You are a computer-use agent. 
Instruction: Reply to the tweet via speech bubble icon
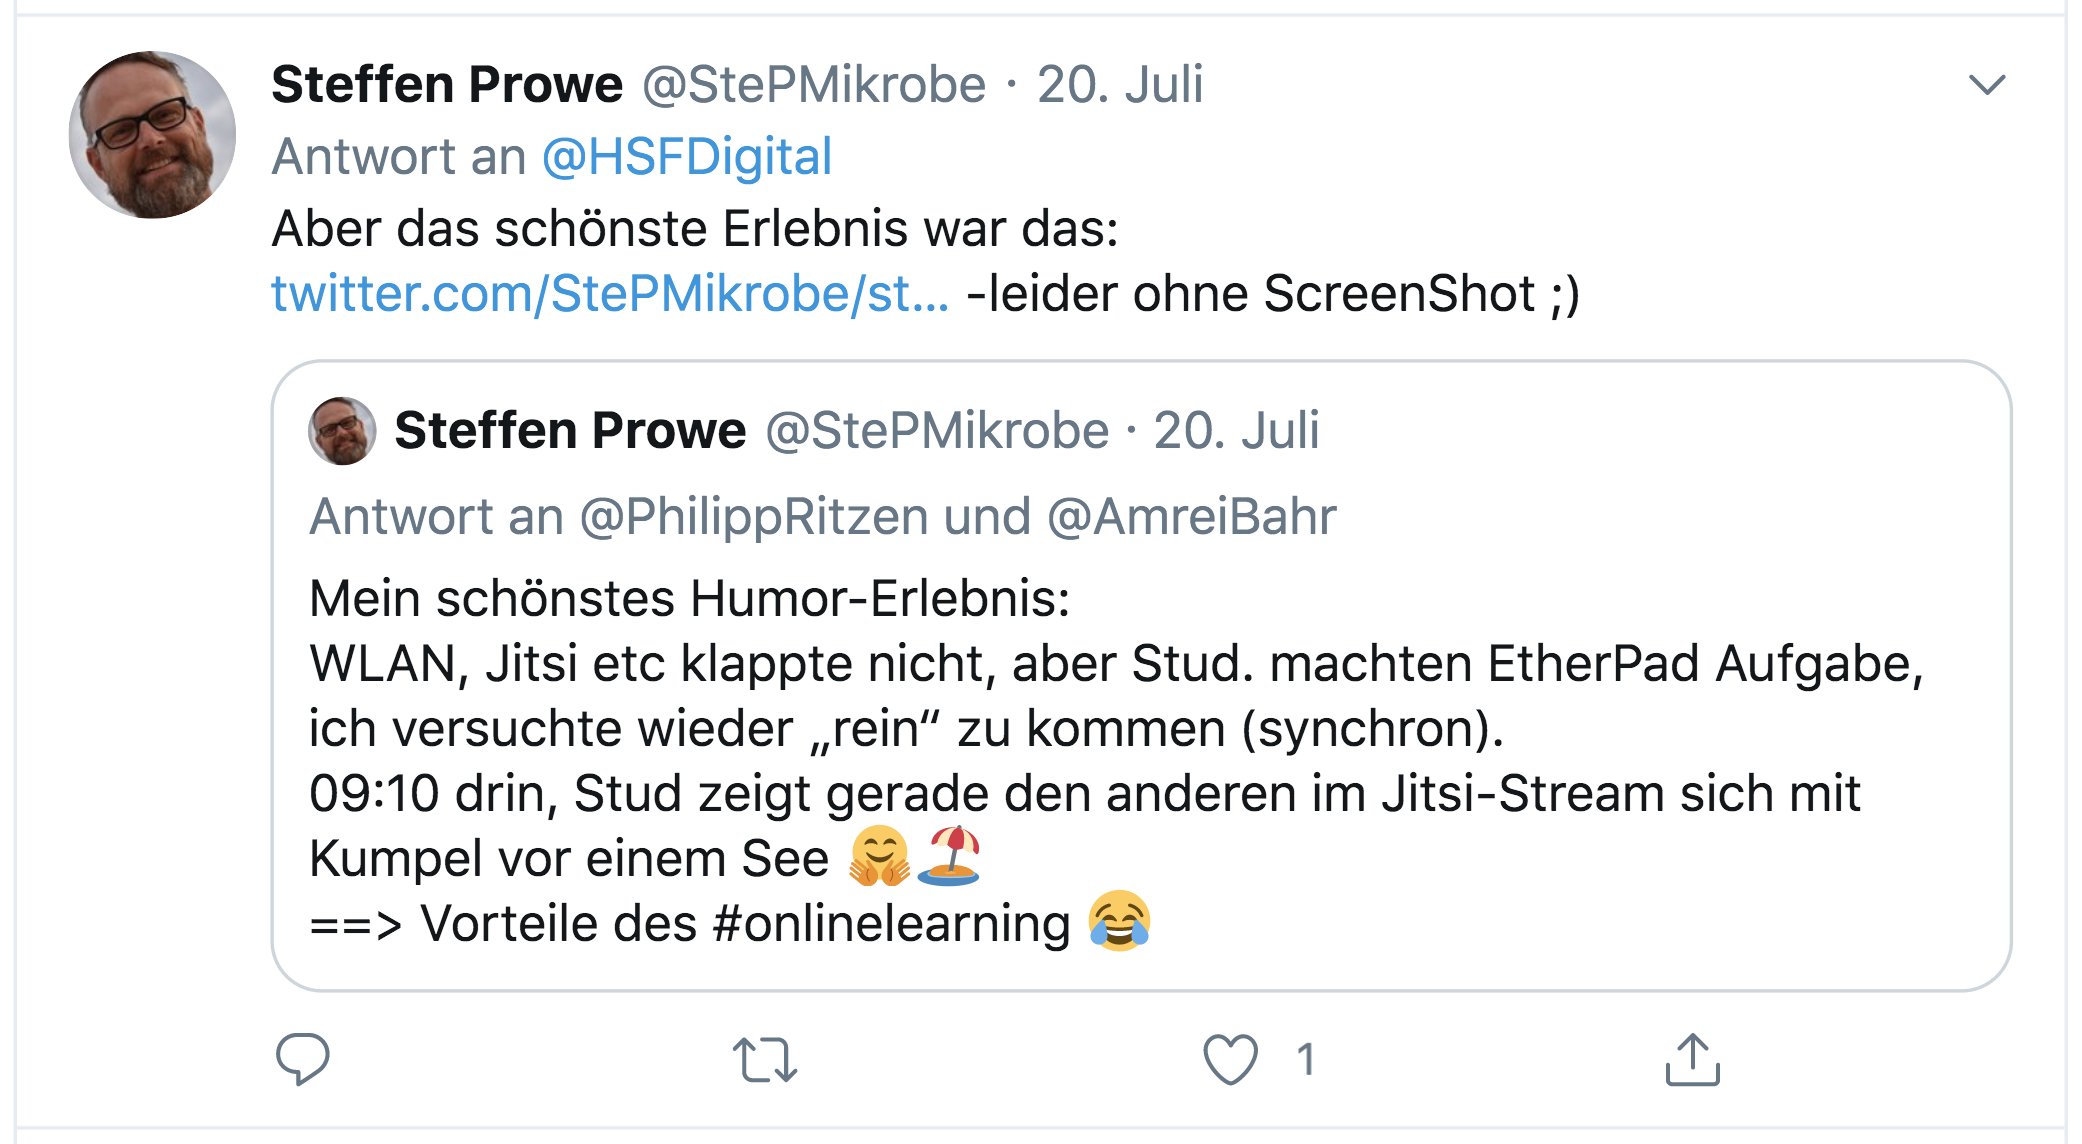[x=302, y=1059]
